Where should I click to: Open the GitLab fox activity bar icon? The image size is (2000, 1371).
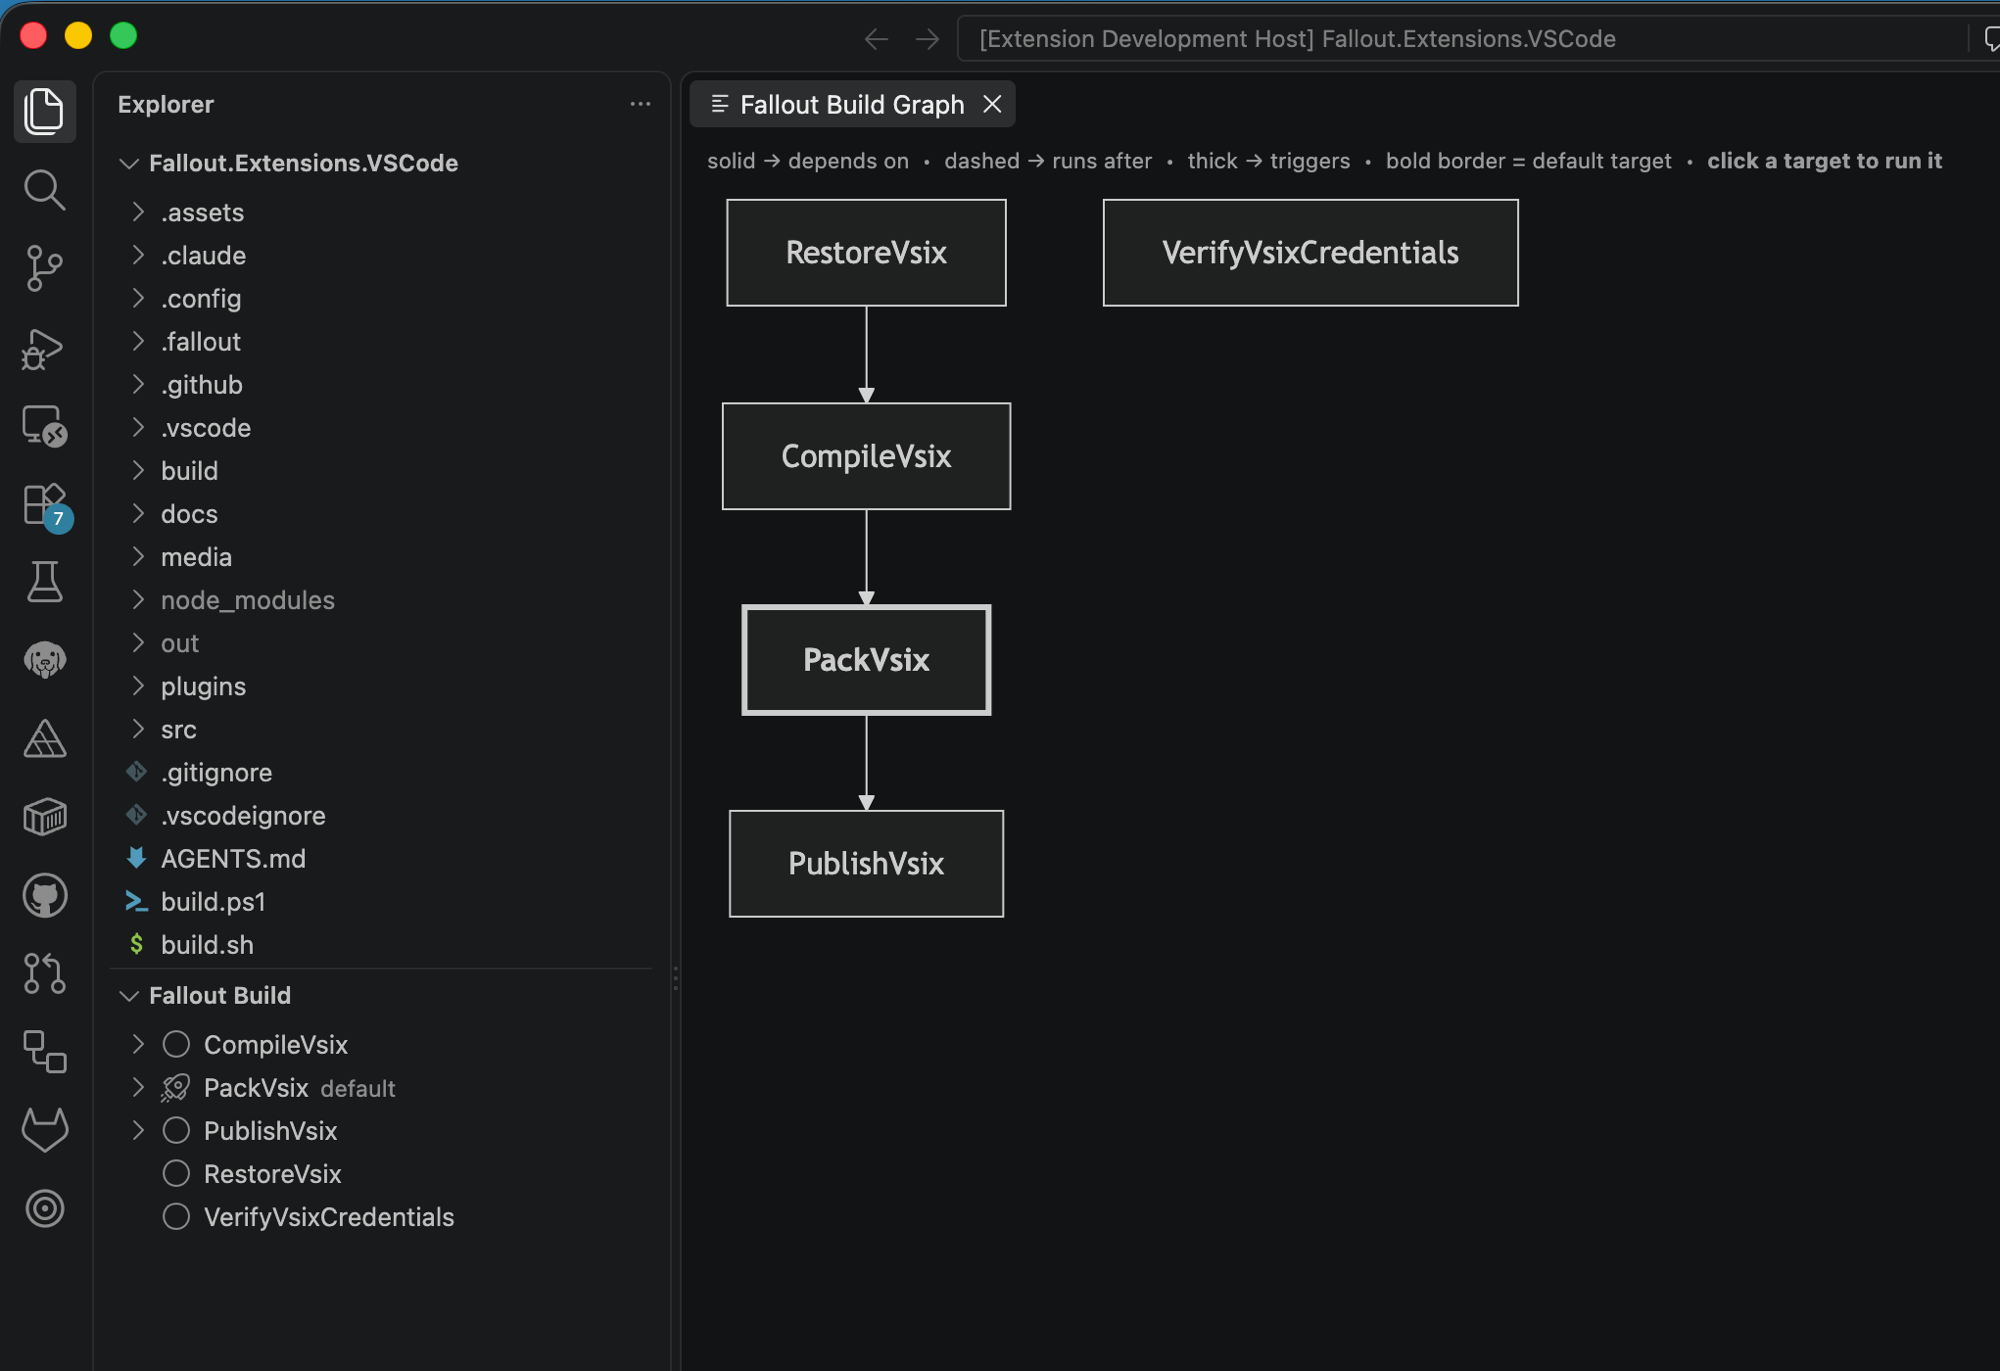click(45, 1130)
